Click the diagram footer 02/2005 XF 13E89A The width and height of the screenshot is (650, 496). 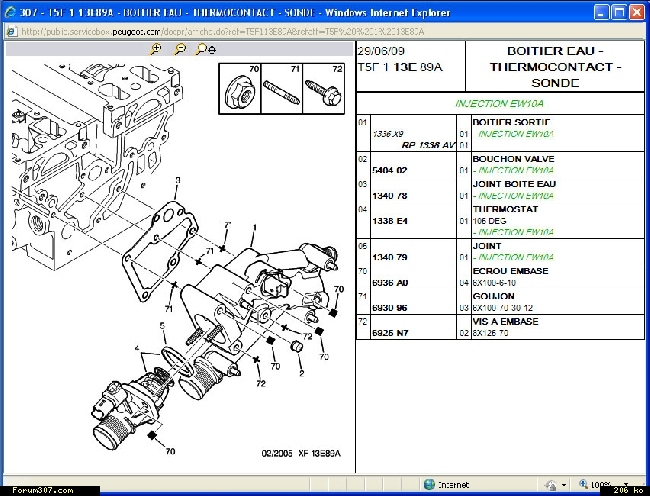click(x=301, y=453)
